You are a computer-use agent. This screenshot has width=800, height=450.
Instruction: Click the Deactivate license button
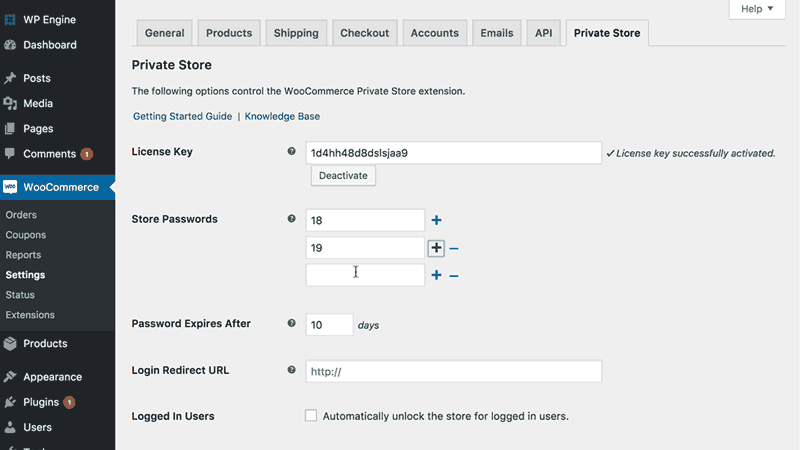(x=343, y=176)
